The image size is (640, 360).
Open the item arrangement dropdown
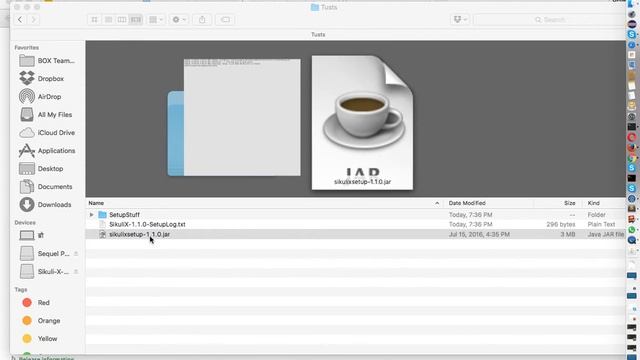click(x=156, y=20)
